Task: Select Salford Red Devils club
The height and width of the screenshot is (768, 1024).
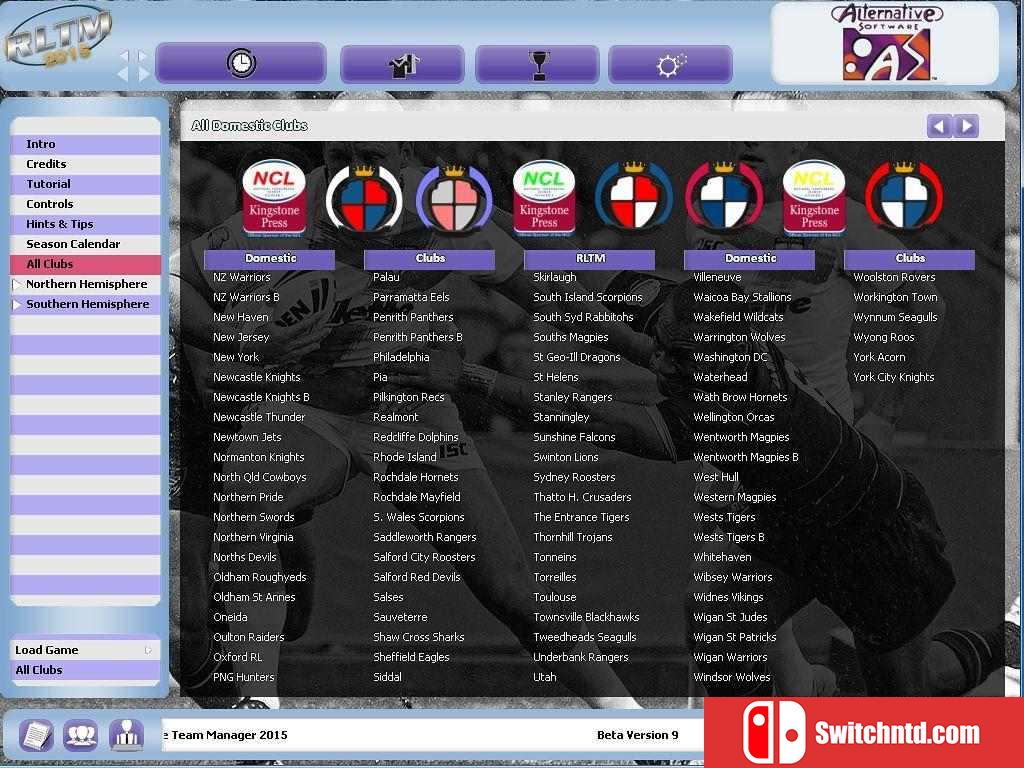Action: [417, 577]
